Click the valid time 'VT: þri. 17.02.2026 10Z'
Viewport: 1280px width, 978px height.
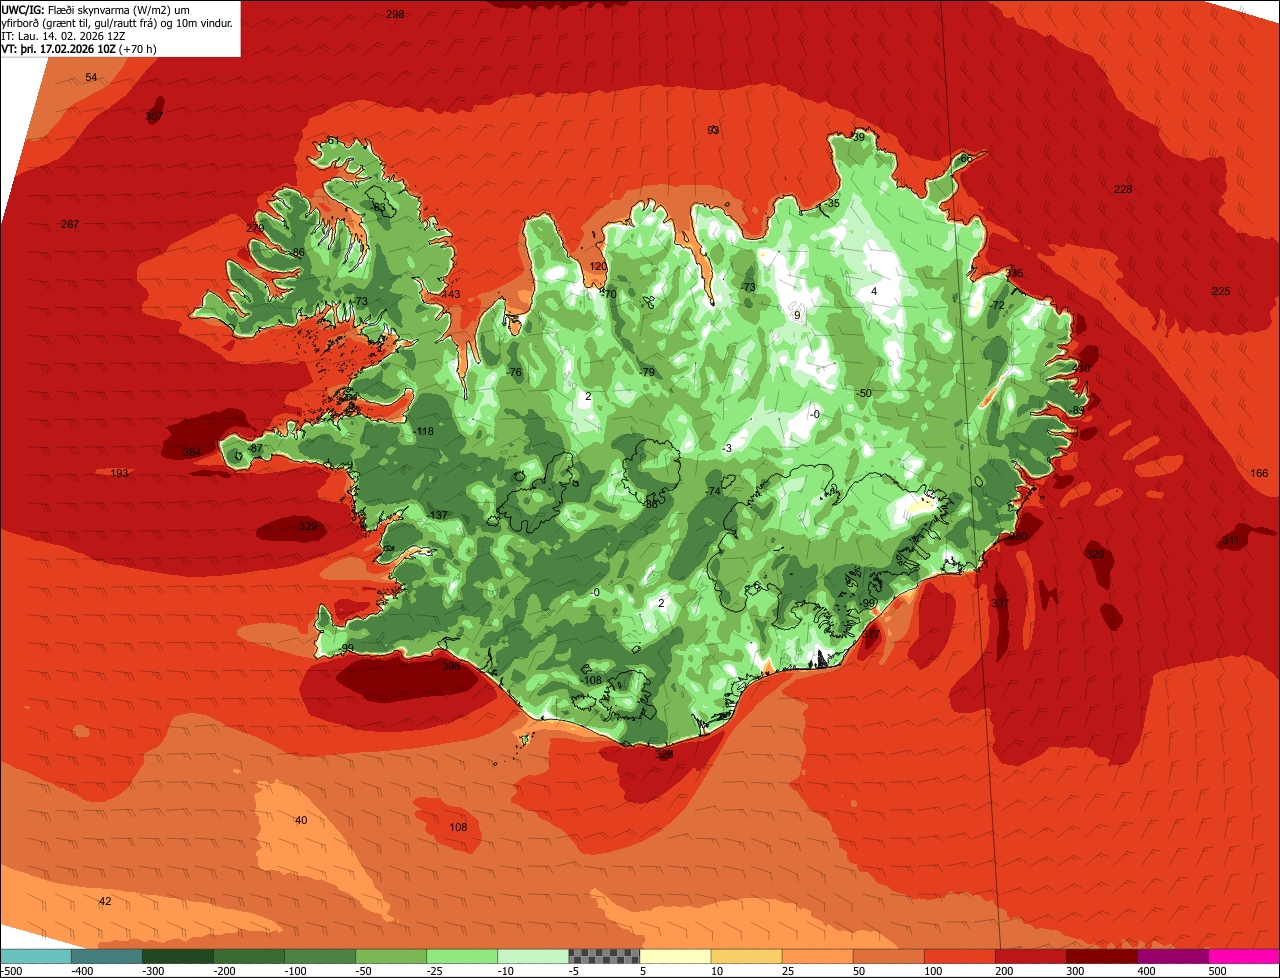click(x=58, y=49)
